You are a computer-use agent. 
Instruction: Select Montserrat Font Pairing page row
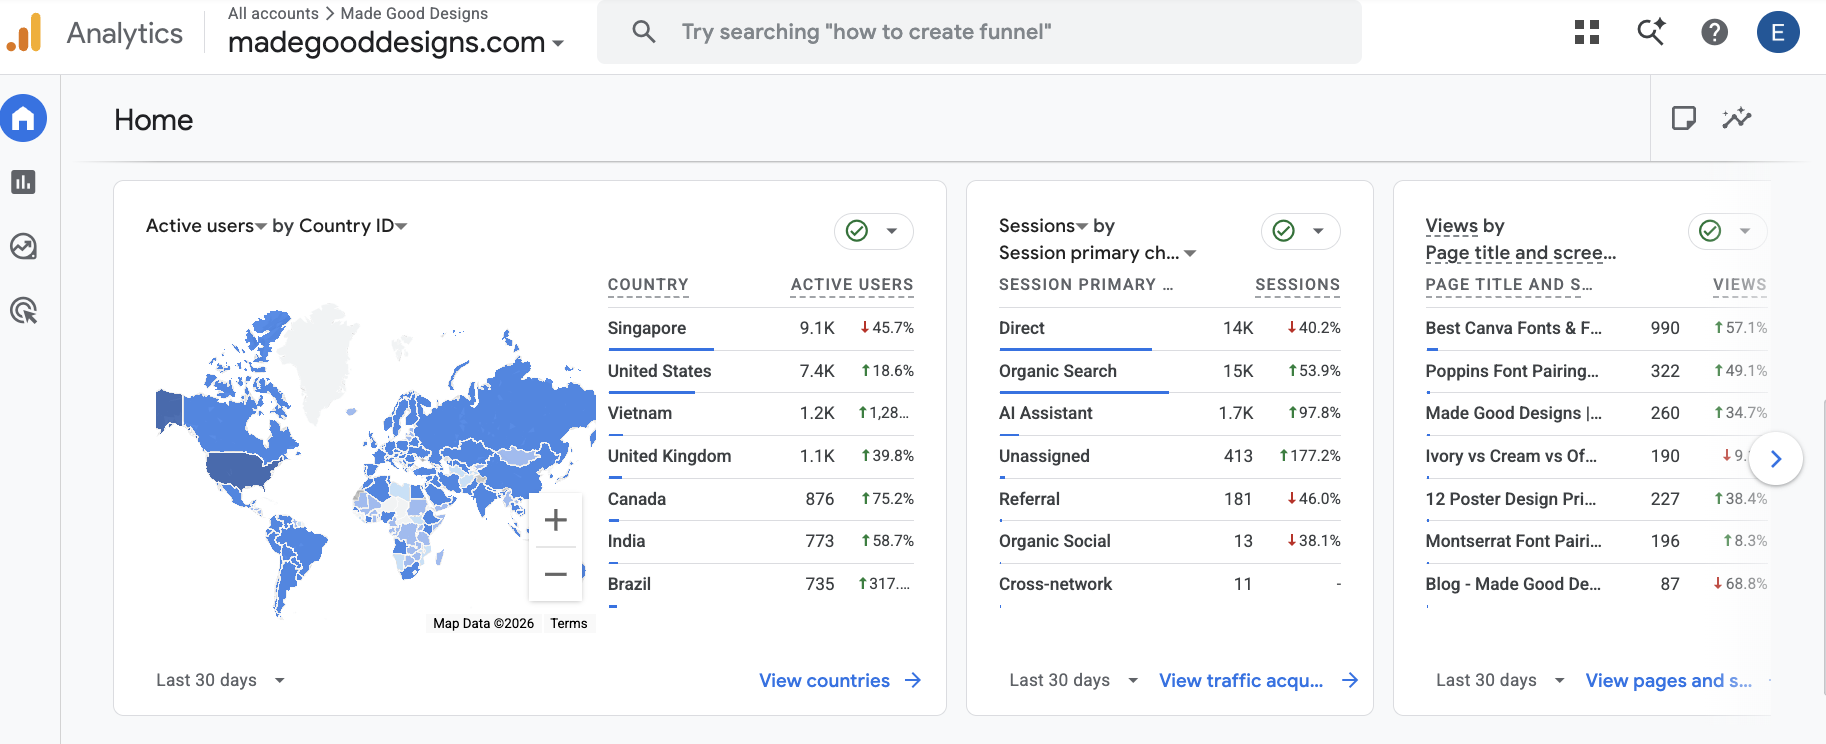1597,541
